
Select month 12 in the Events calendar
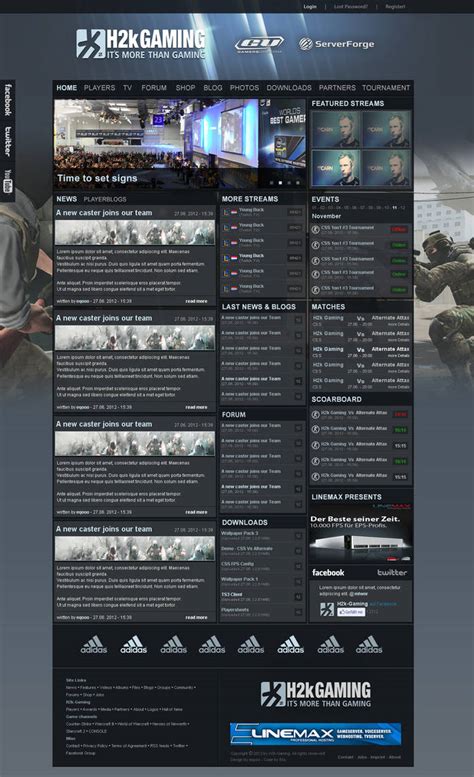pos(403,208)
